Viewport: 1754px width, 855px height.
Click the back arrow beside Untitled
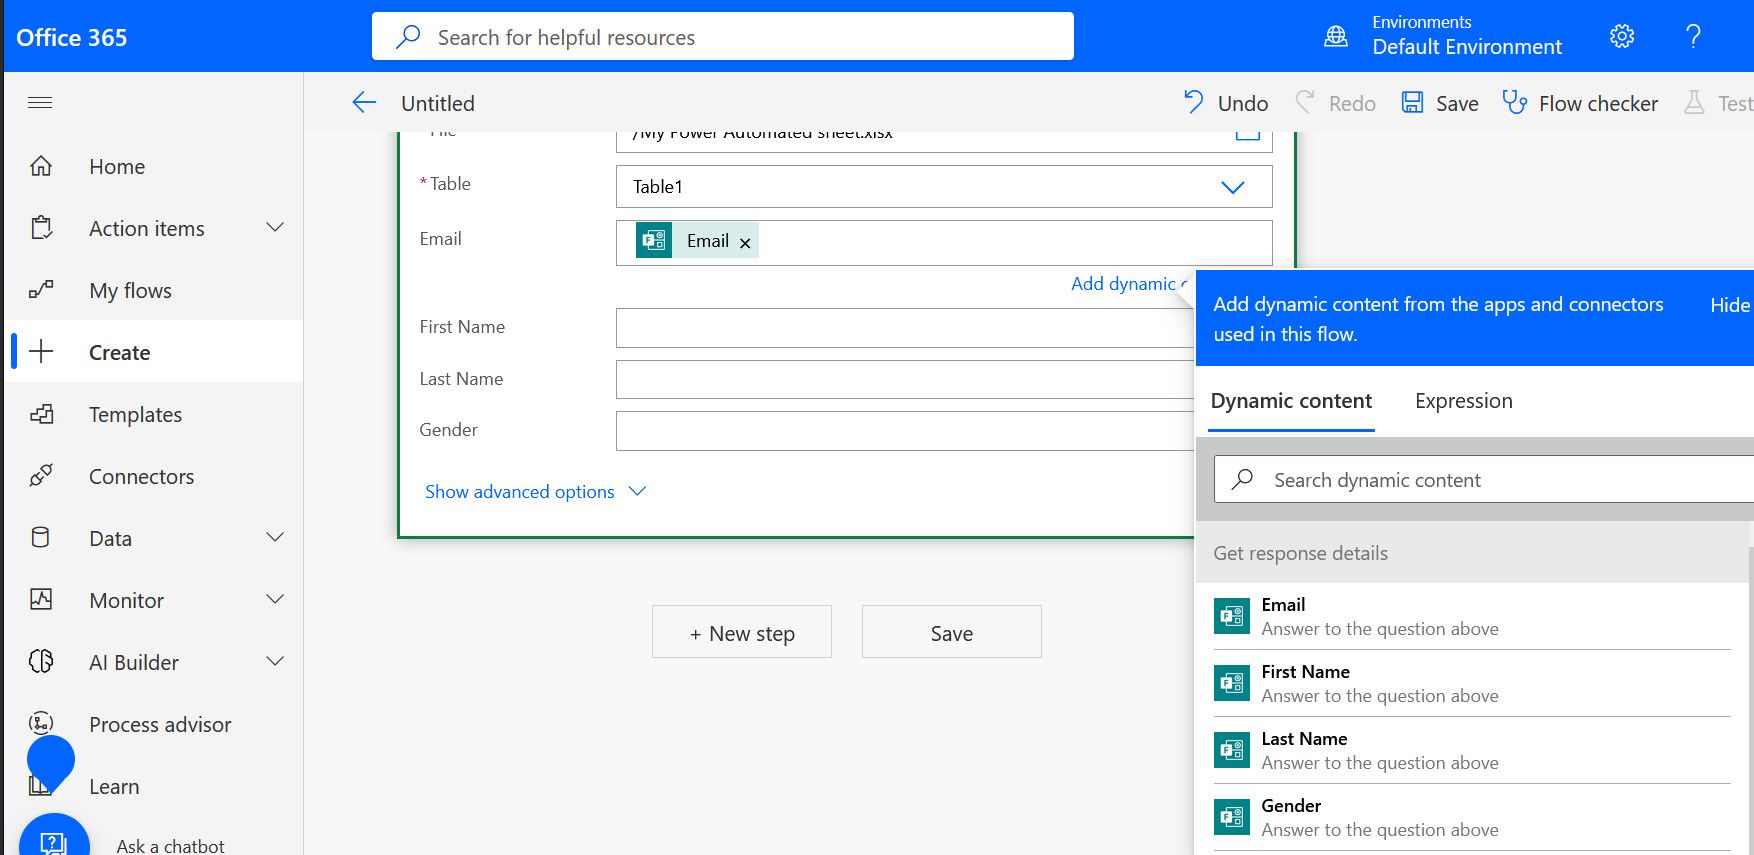364,103
